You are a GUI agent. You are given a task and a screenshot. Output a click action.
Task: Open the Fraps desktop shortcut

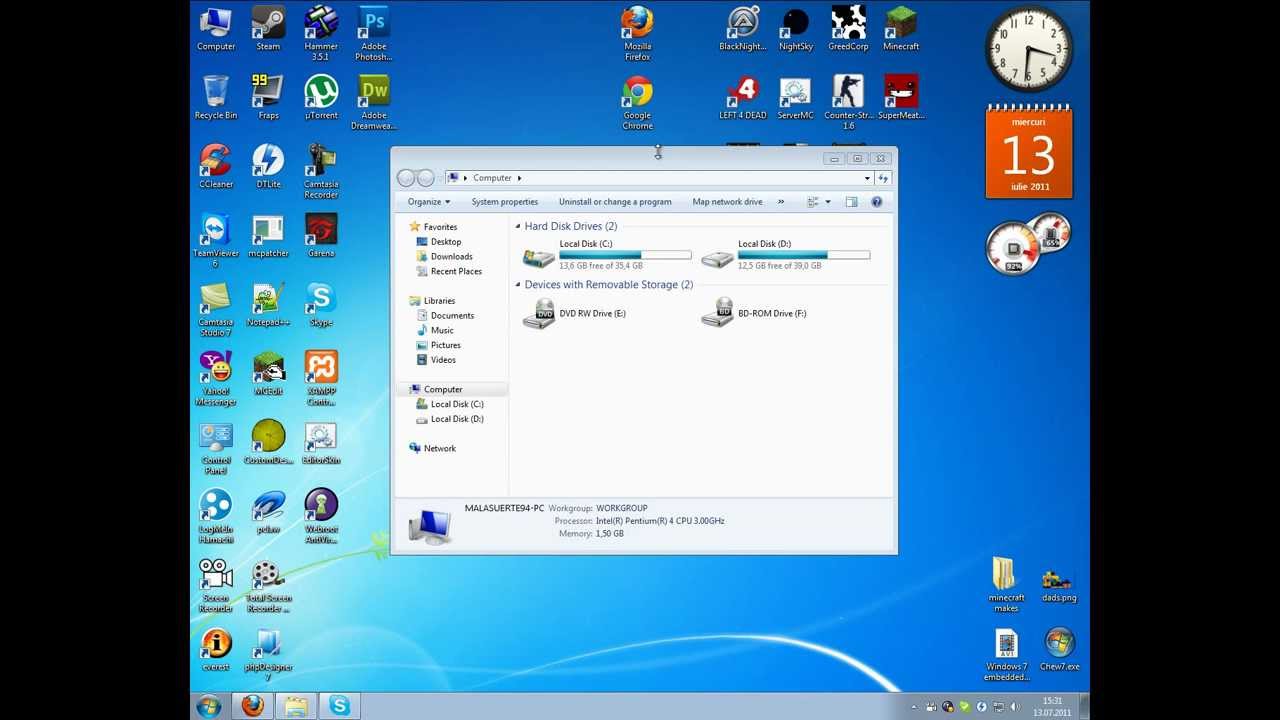tap(268, 97)
